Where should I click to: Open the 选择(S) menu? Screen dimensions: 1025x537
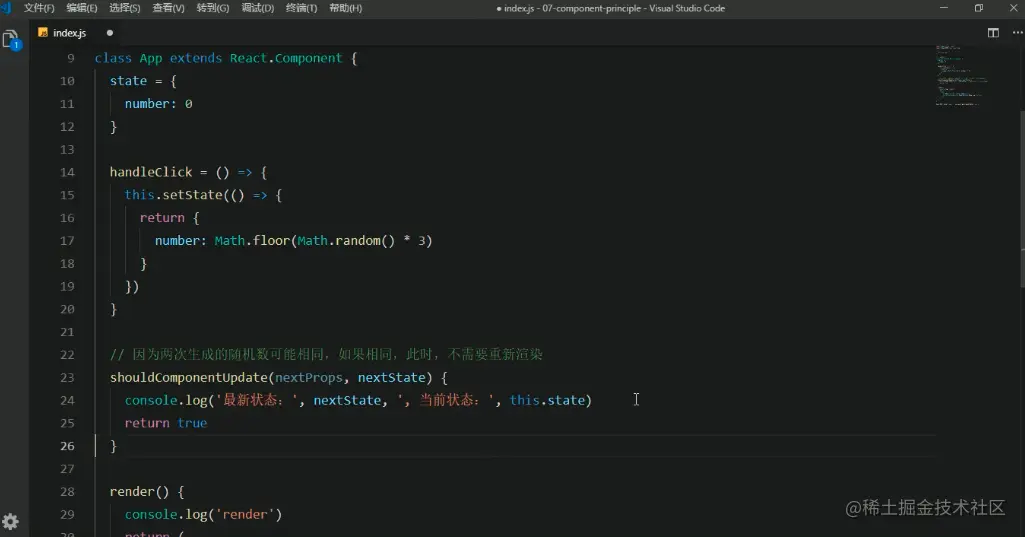(x=124, y=8)
